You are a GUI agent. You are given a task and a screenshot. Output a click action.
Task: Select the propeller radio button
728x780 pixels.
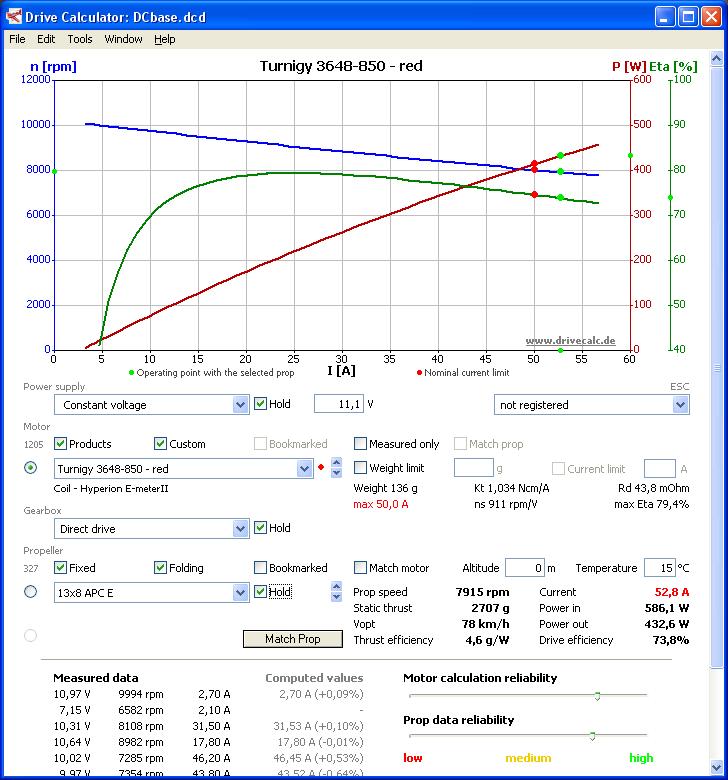click(x=30, y=591)
